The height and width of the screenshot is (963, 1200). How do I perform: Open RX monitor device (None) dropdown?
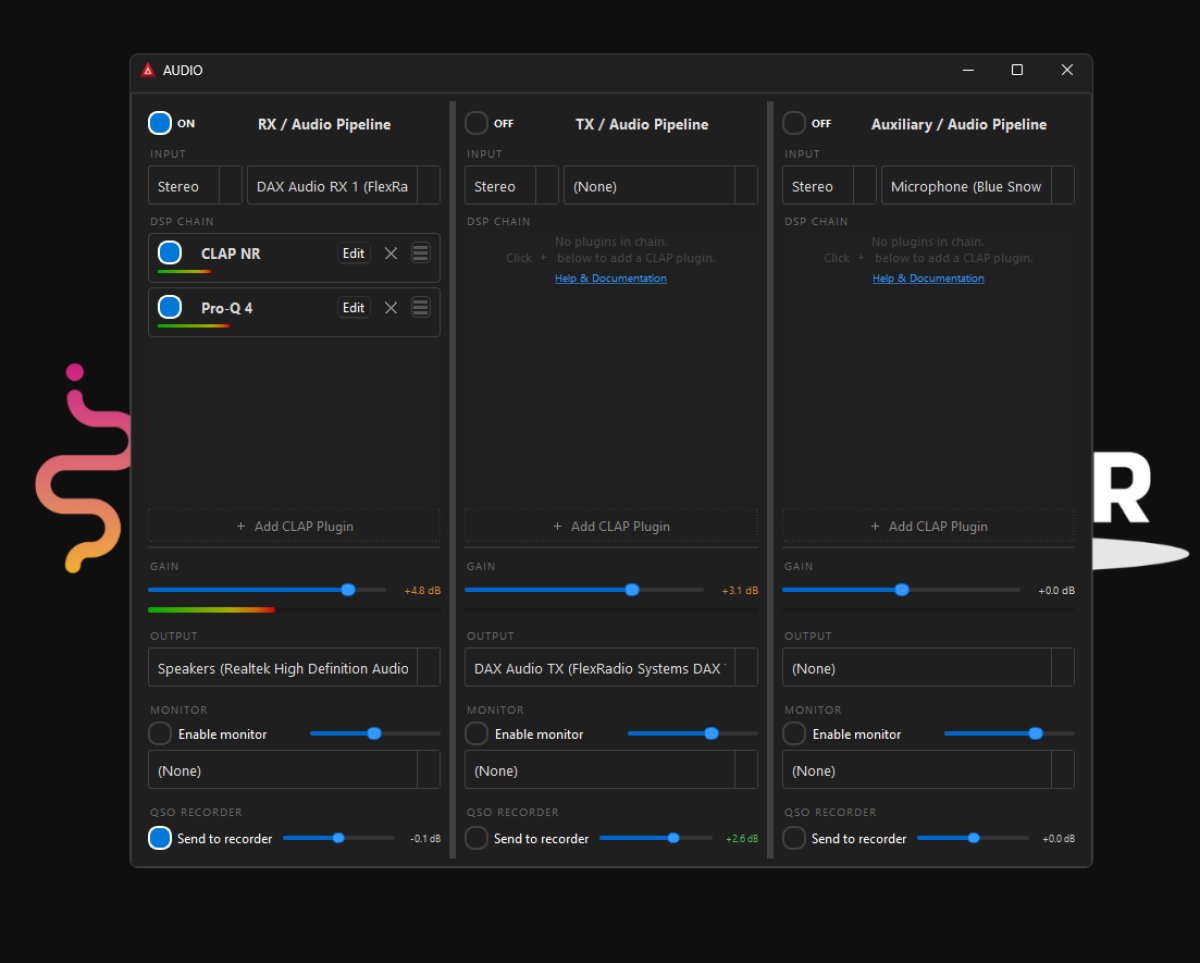294,770
